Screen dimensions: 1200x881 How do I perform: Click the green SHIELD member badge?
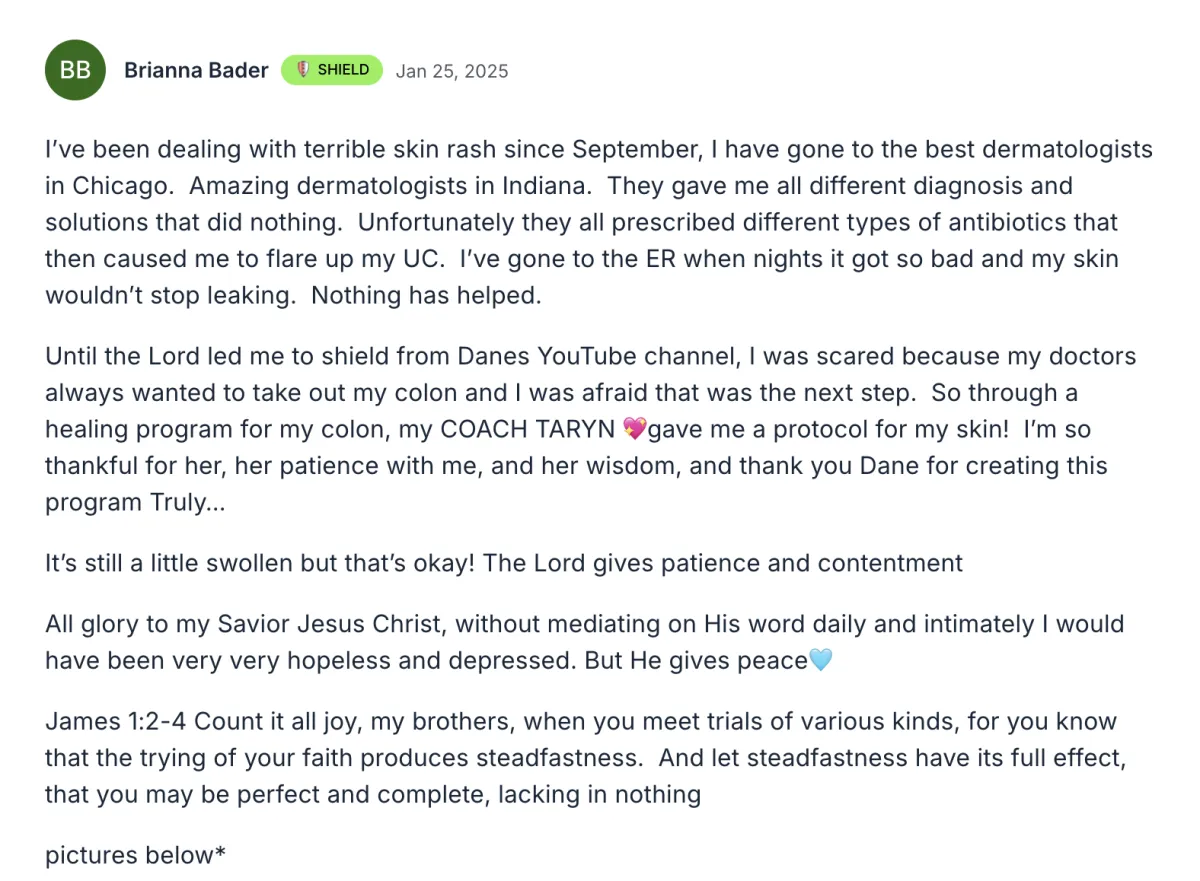coord(332,70)
